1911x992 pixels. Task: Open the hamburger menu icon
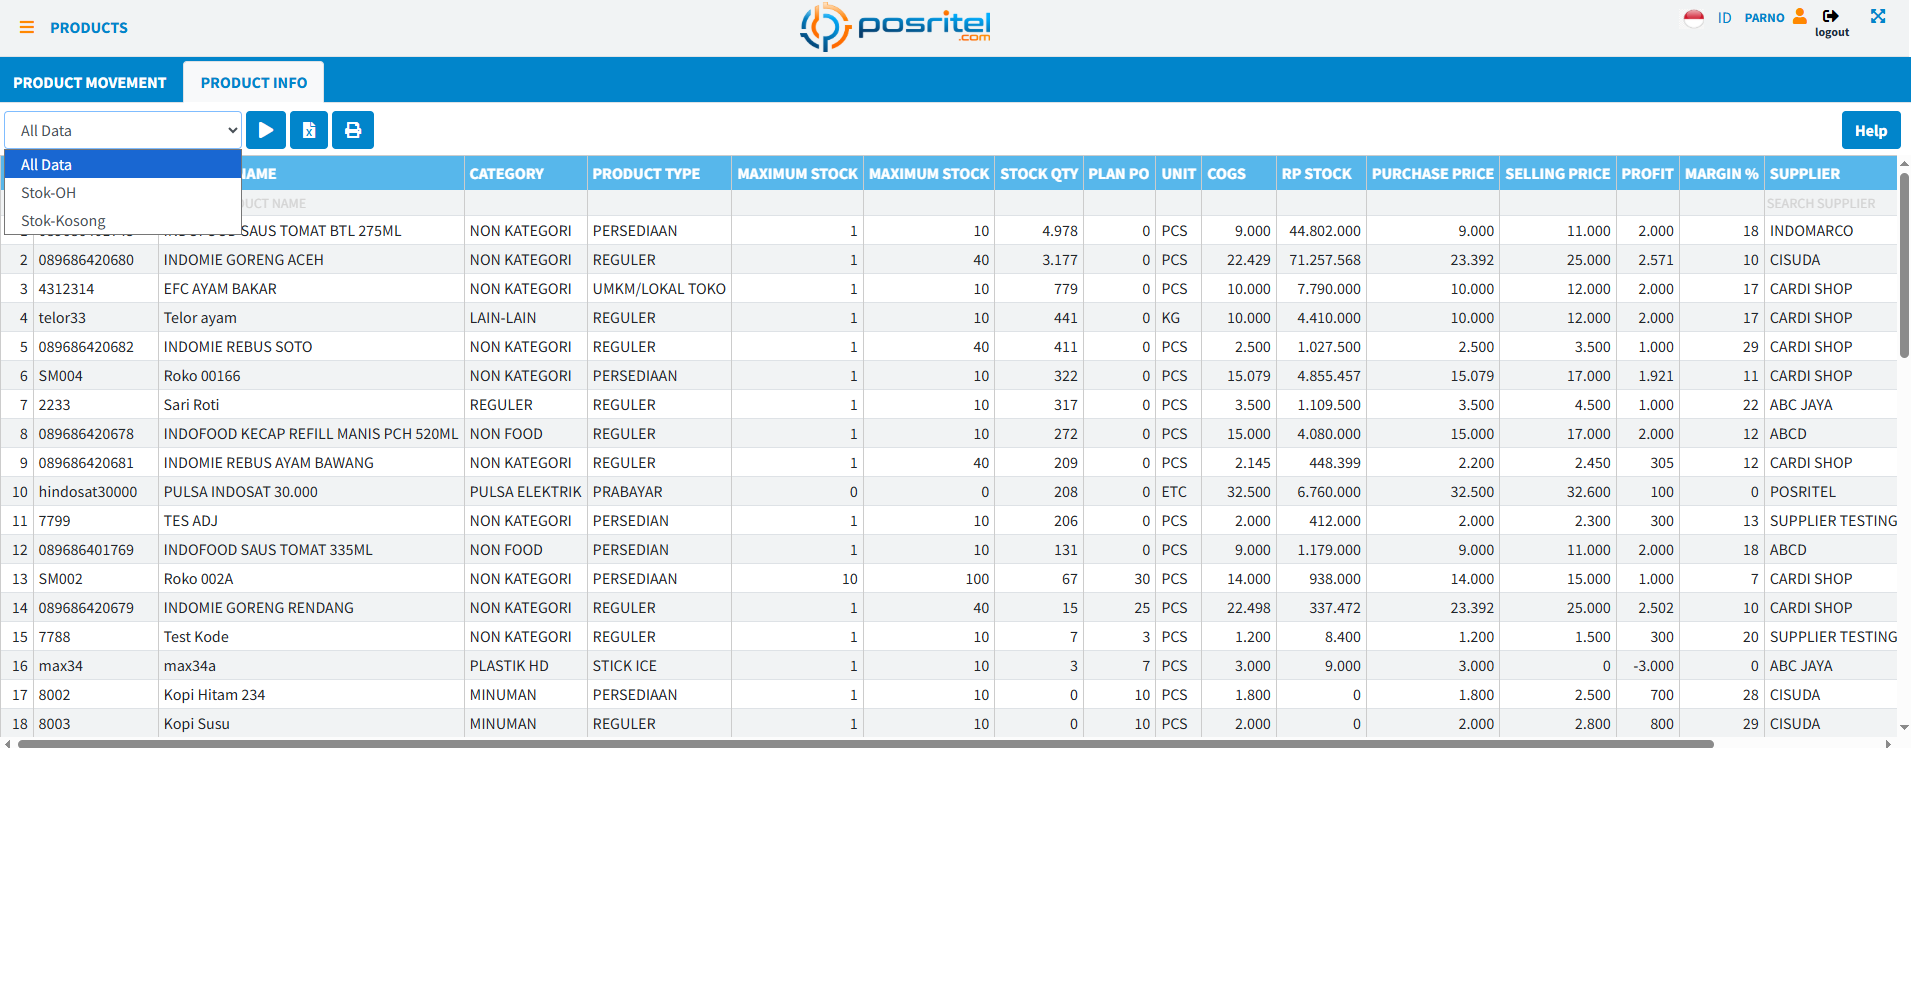[x=27, y=28]
